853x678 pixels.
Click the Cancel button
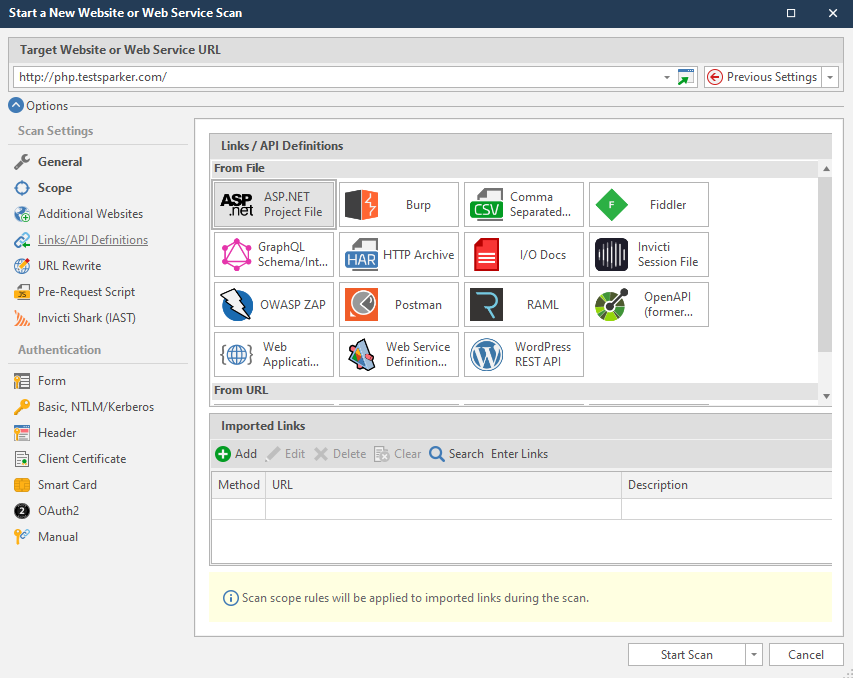point(806,655)
